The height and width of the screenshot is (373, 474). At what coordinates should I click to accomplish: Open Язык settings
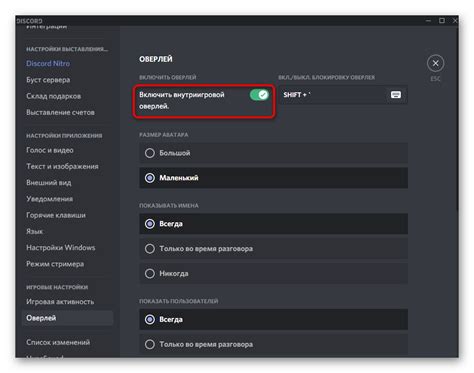tap(35, 231)
